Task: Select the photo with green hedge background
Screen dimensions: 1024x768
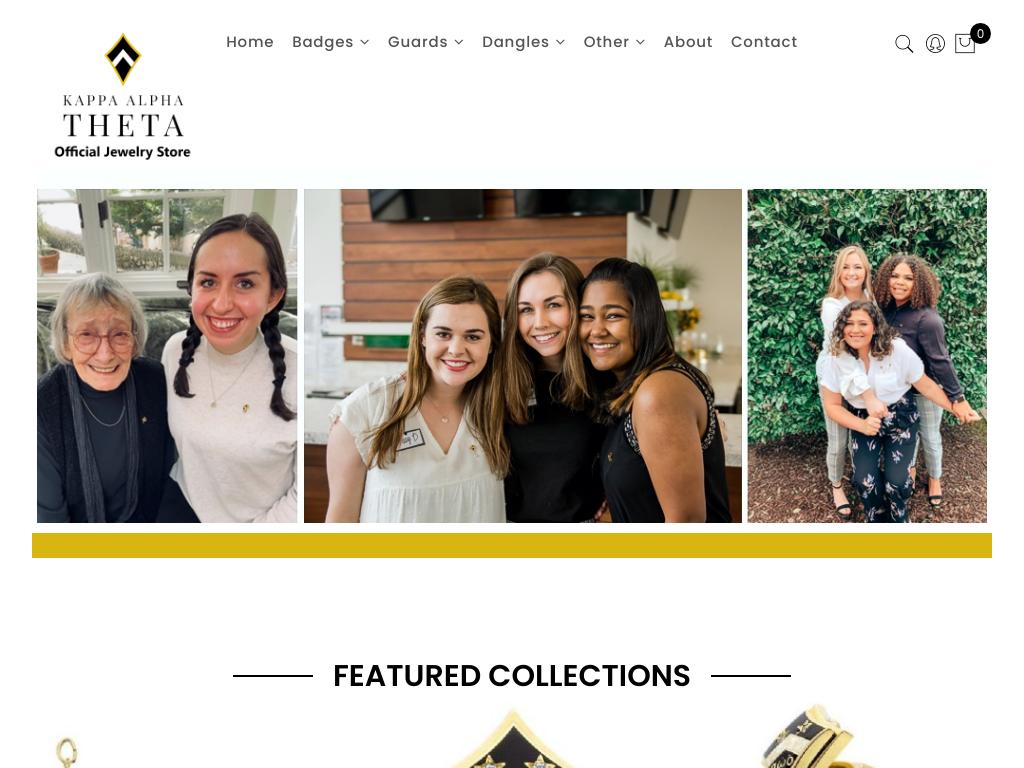Action: tap(867, 356)
